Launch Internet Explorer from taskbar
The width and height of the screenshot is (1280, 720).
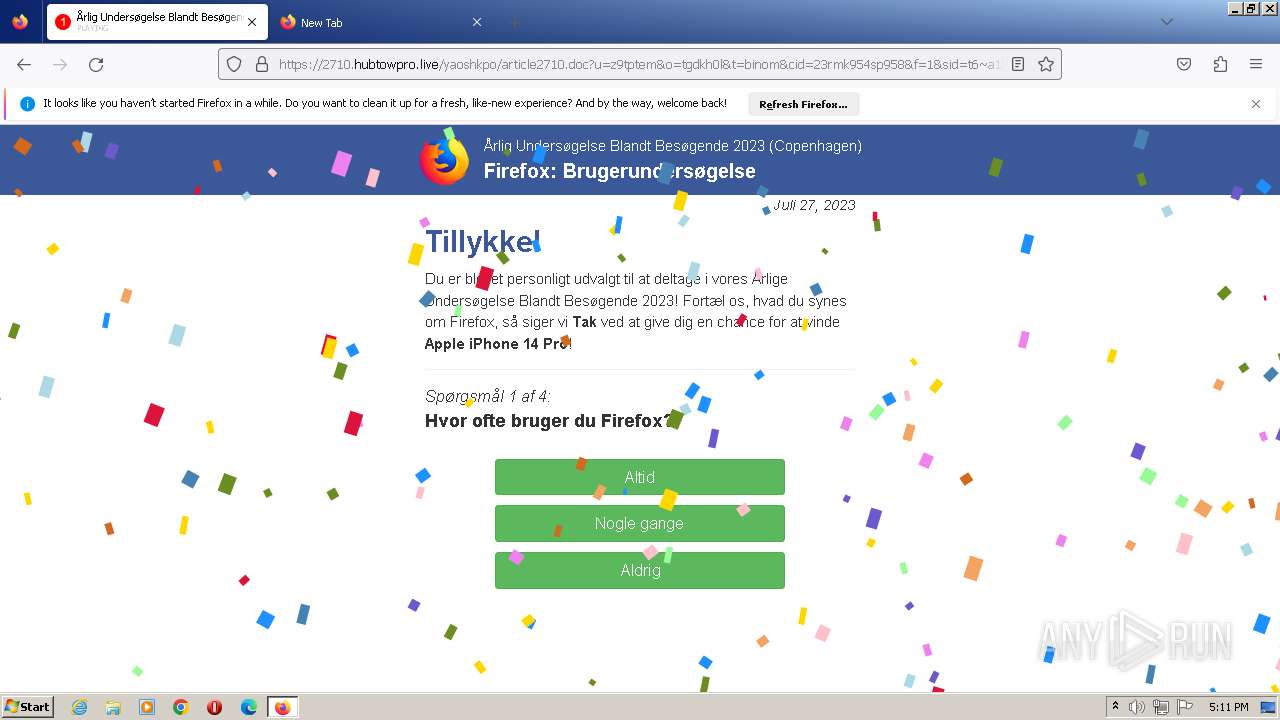[79, 707]
